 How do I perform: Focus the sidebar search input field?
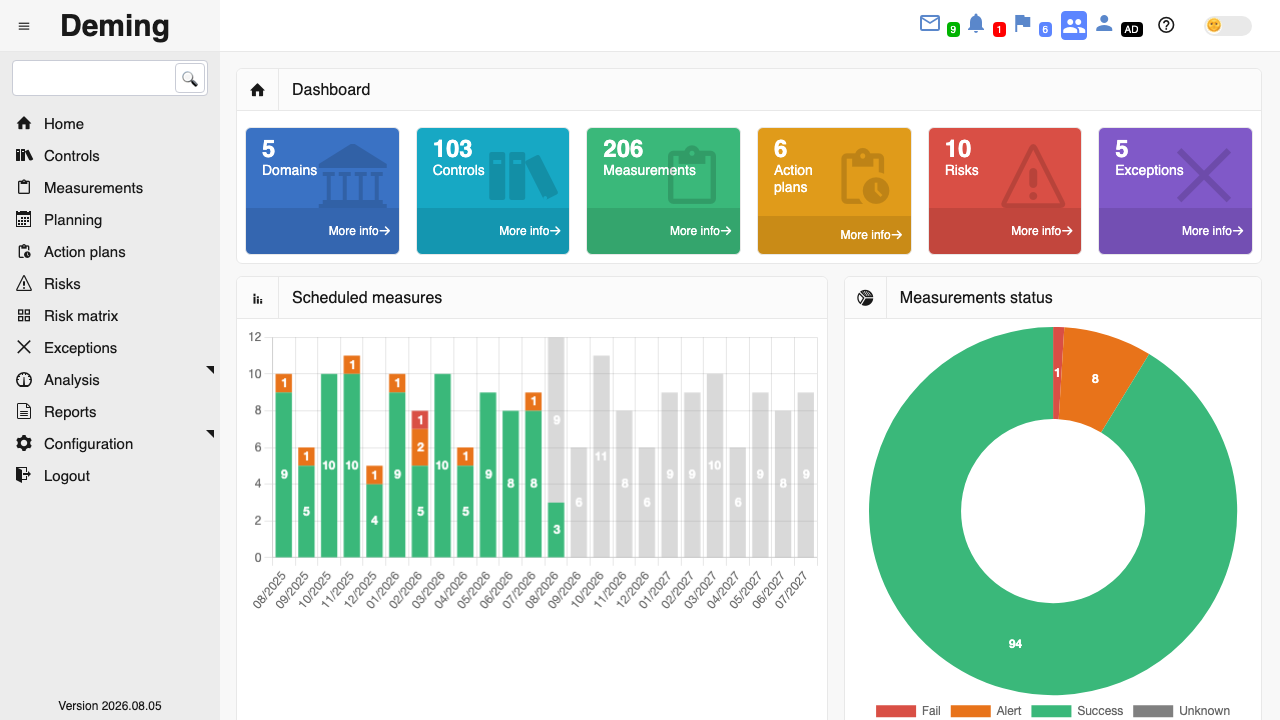click(94, 78)
